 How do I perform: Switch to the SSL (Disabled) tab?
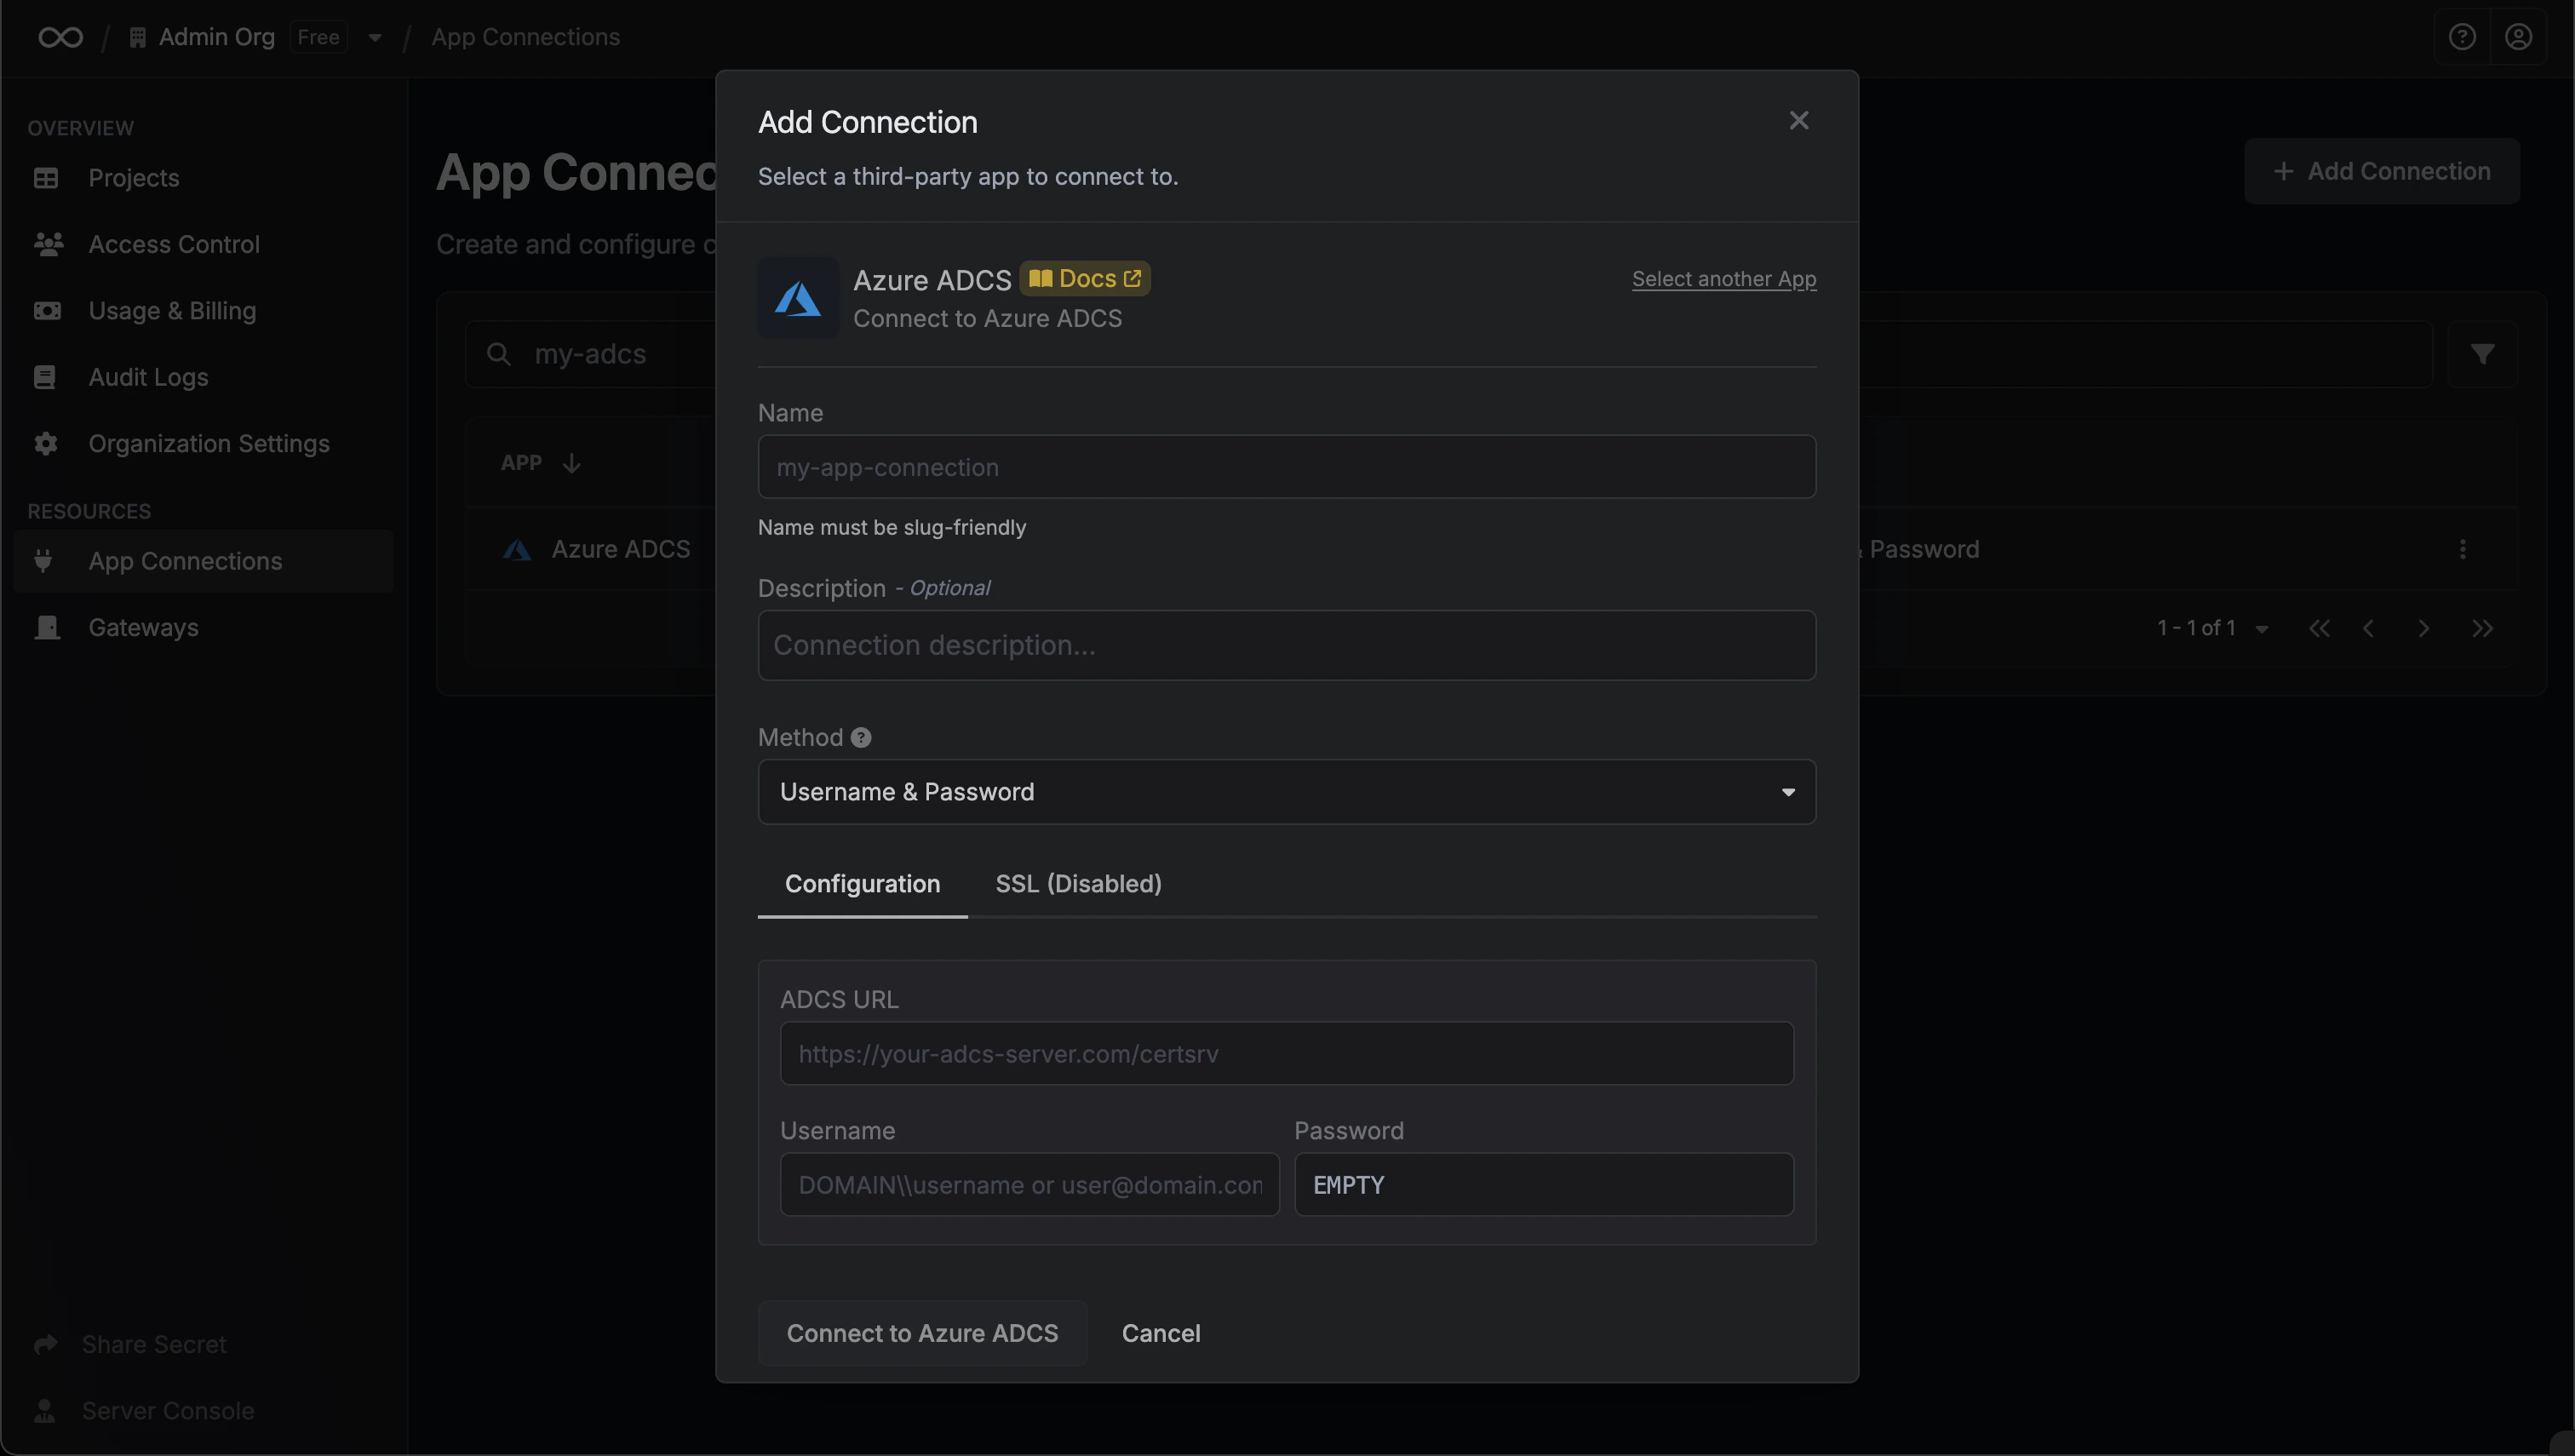pos(1078,884)
